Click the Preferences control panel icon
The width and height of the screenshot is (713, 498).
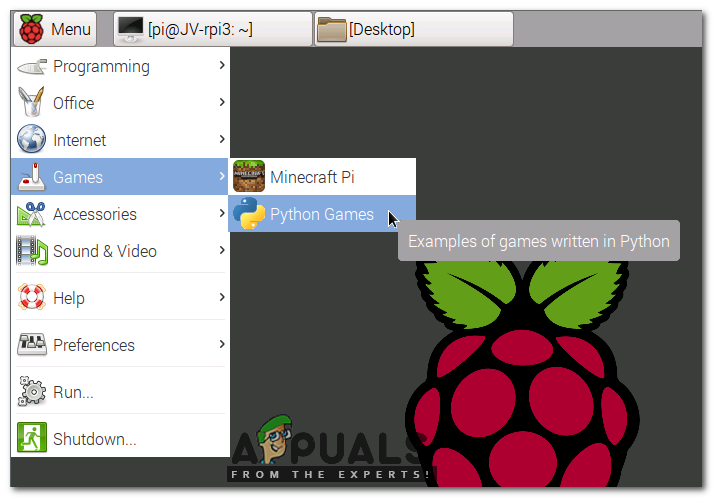pos(31,344)
